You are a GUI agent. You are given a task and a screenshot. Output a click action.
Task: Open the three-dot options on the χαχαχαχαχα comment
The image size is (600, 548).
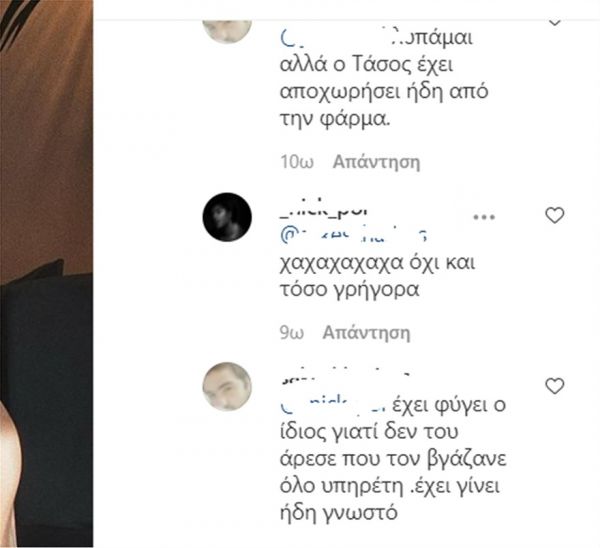coord(484,217)
